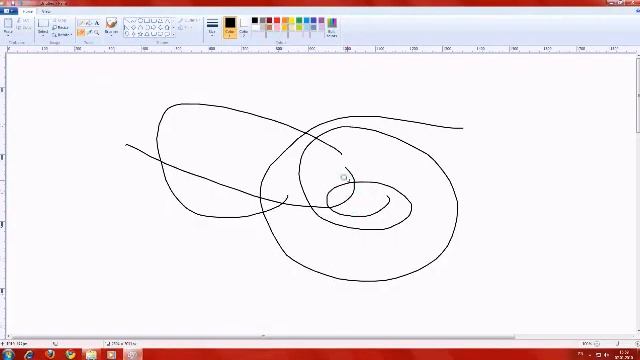Open the Rotate dropdown menu
640x360 pixels.
(x=62, y=35)
